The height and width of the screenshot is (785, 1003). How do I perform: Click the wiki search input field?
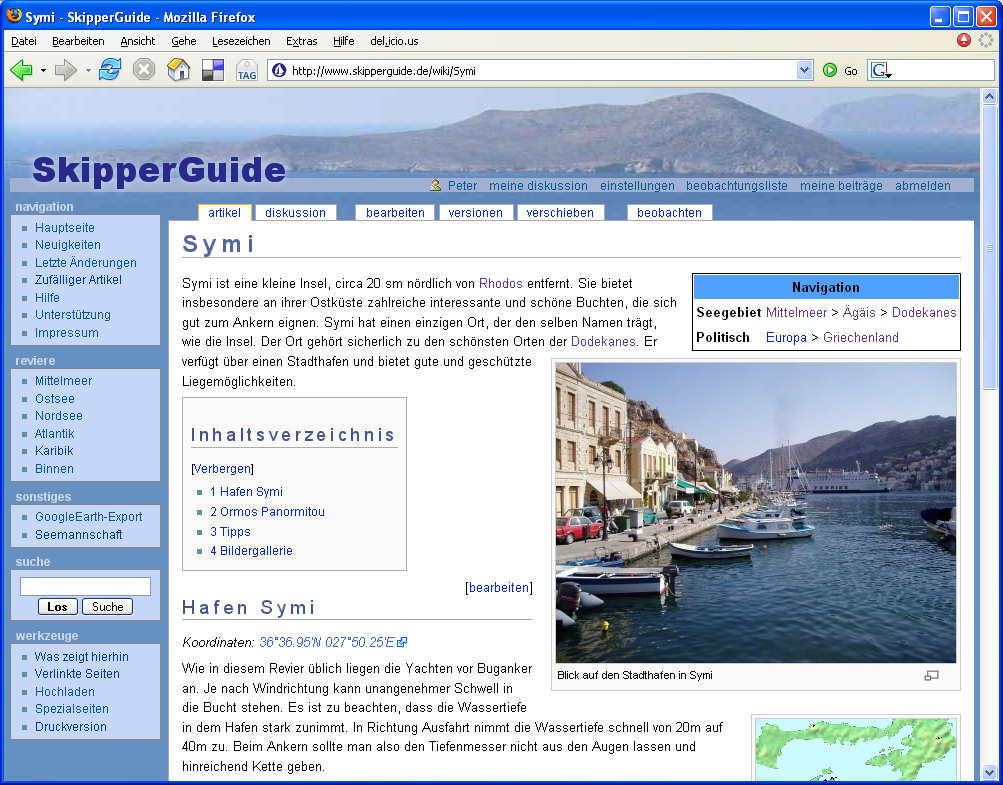(85, 587)
